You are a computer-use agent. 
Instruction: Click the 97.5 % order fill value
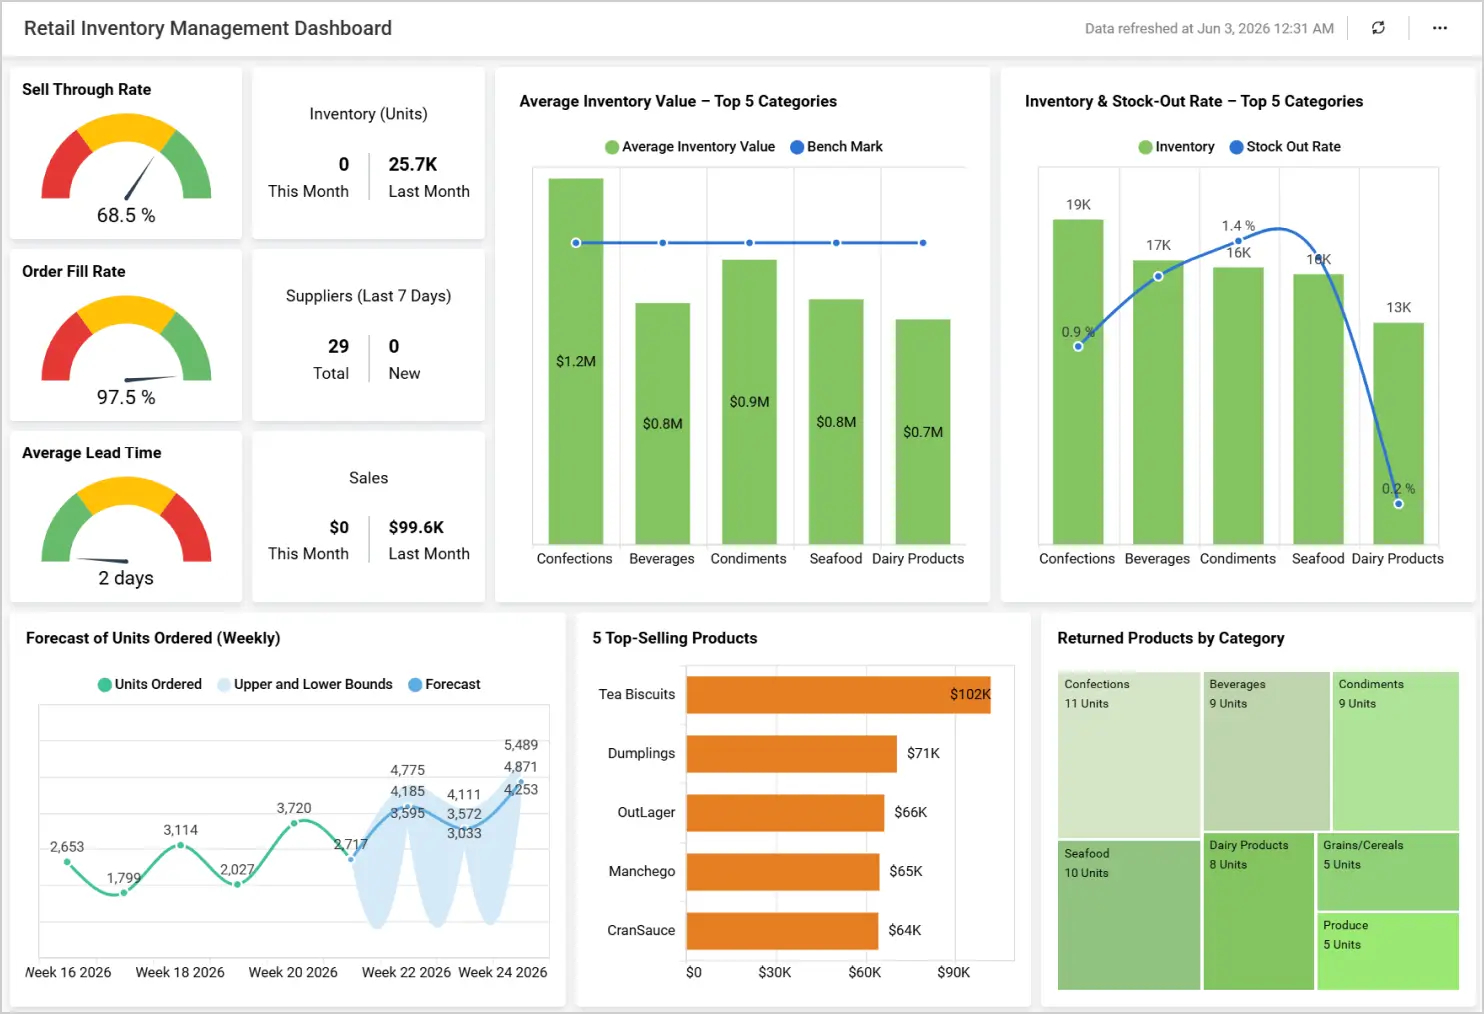tap(126, 398)
